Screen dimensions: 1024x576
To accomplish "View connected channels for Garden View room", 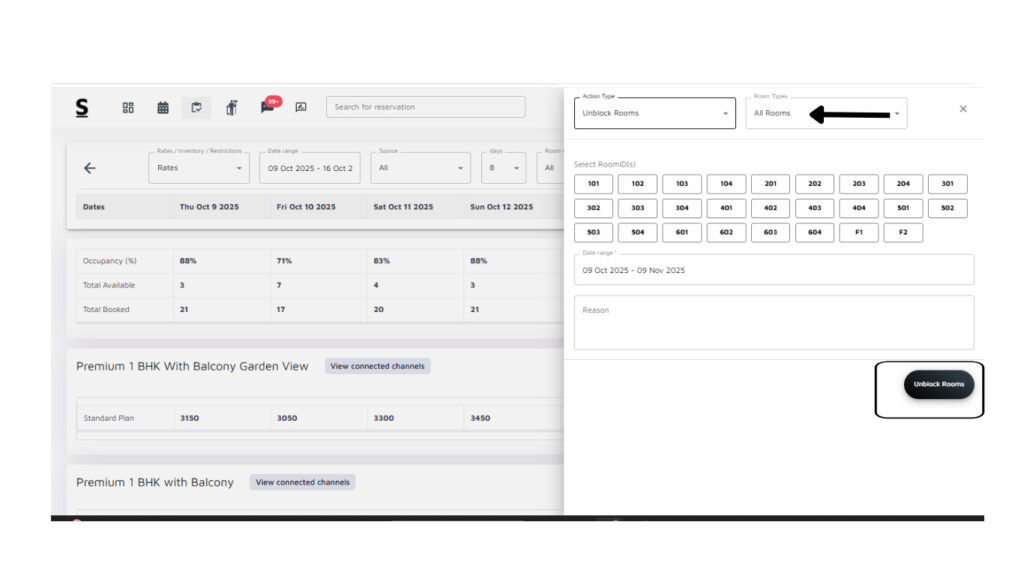I will click(x=377, y=366).
